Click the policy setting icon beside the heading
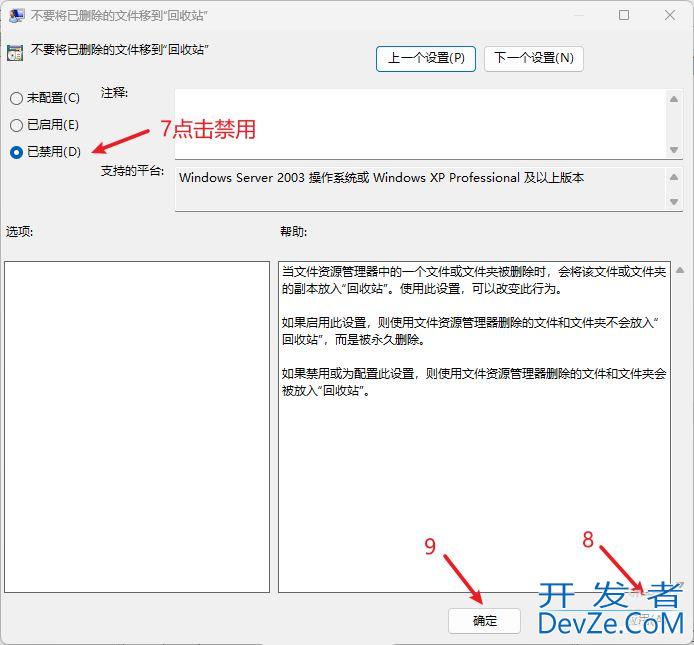This screenshot has width=694, height=645. point(15,53)
